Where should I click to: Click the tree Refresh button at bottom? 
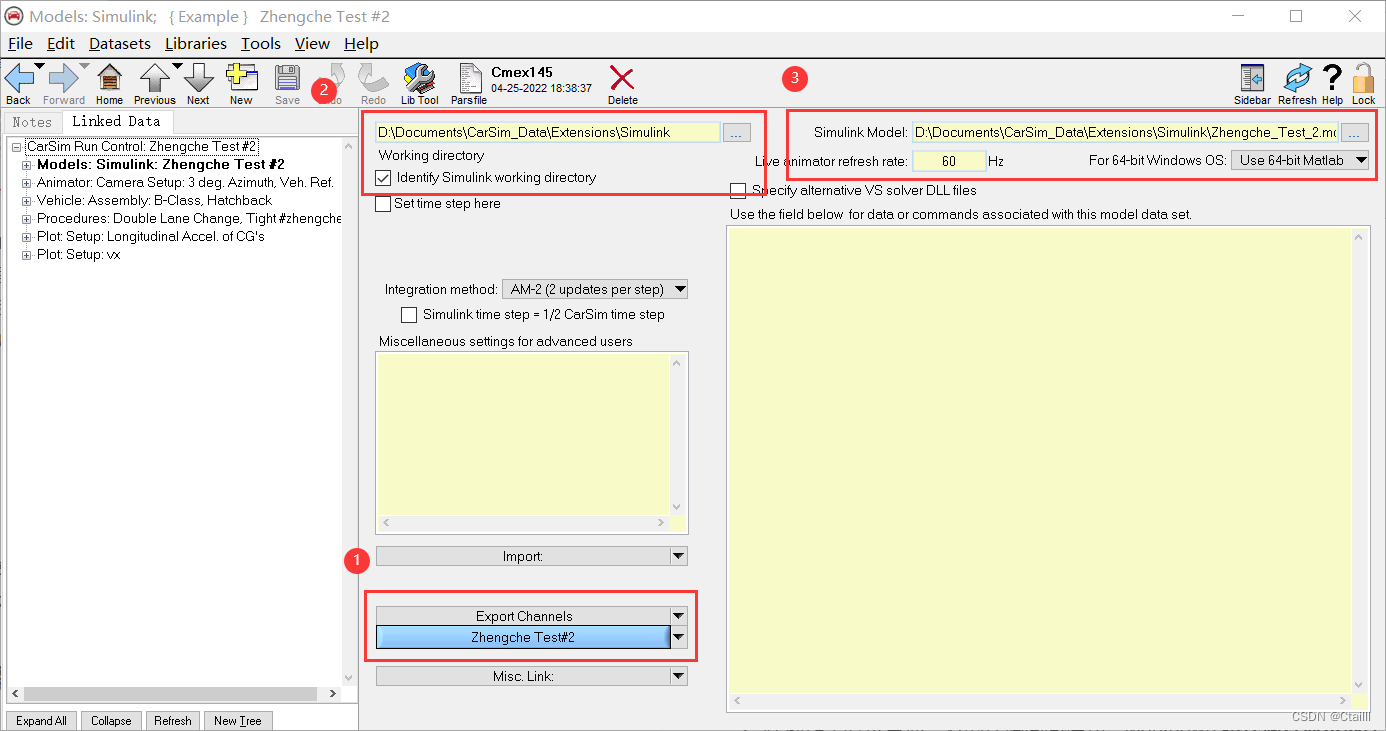172,720
